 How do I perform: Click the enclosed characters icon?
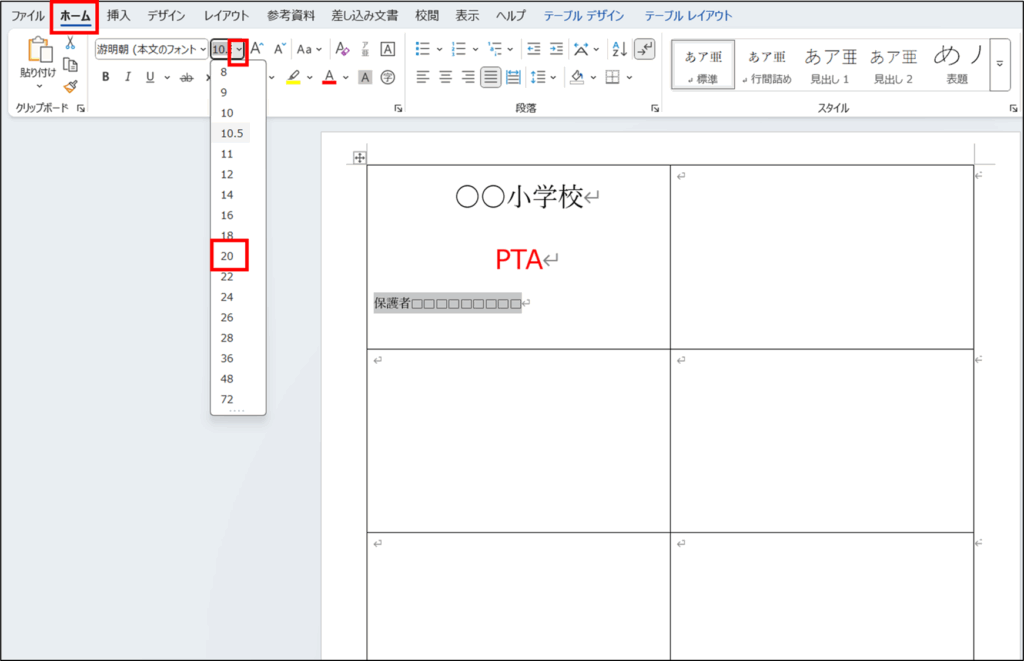pos(388,78)
